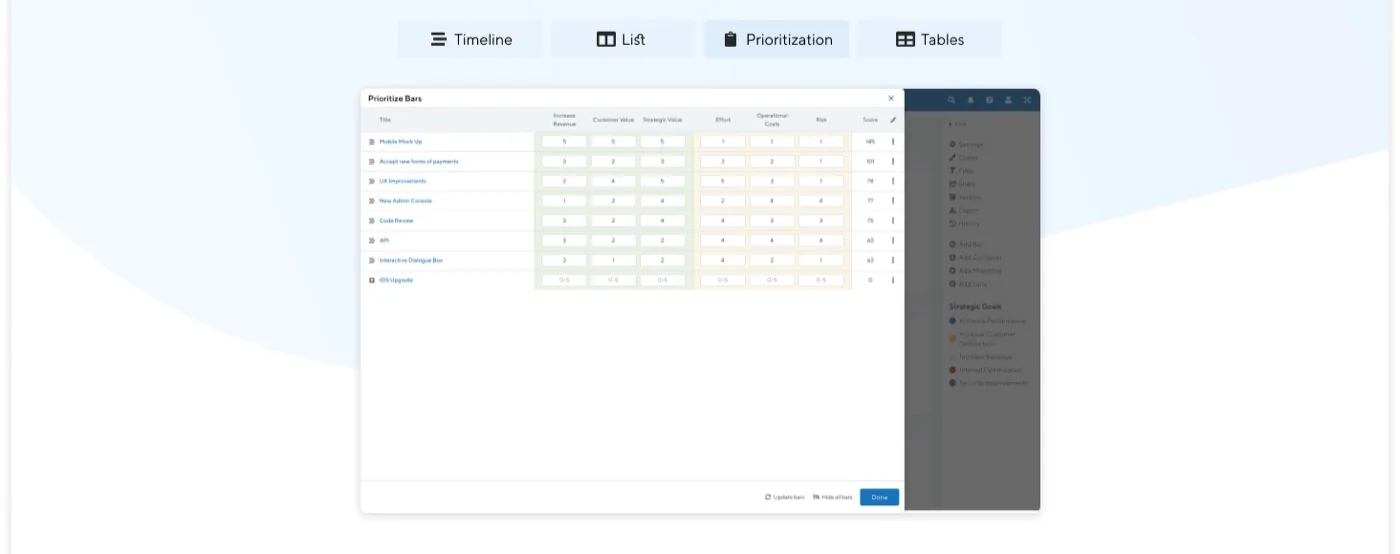Open Settings in background sidebar

coord(966,144)
